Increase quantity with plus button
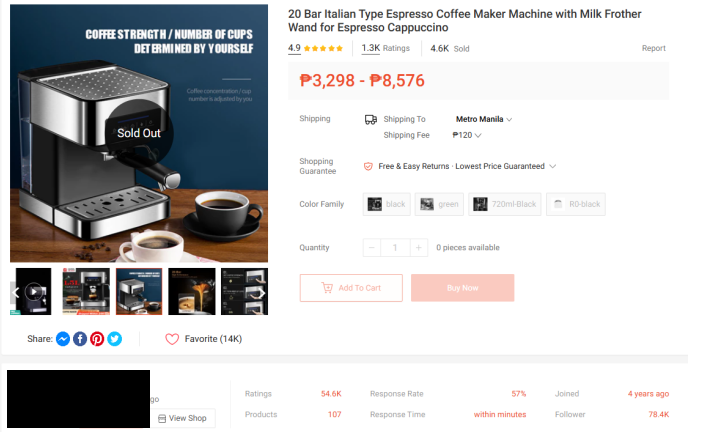This screenshot has height=432, width=714. tap(418, 248)
